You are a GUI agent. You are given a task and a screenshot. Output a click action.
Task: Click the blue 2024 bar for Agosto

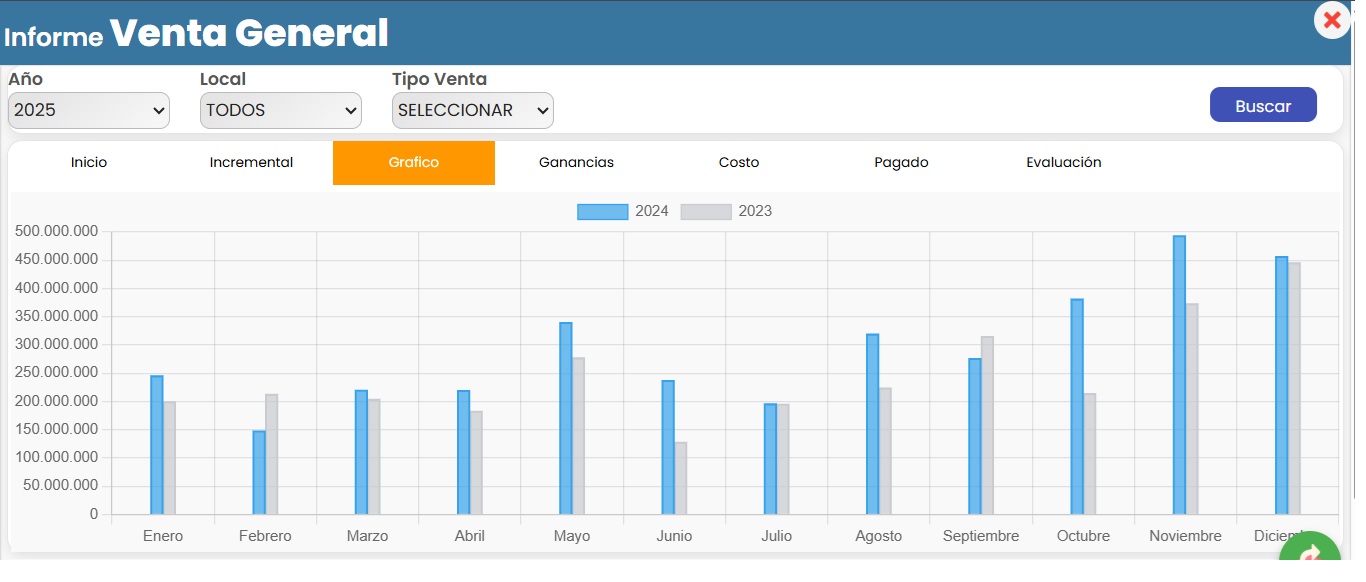click(x=872, y=424)
